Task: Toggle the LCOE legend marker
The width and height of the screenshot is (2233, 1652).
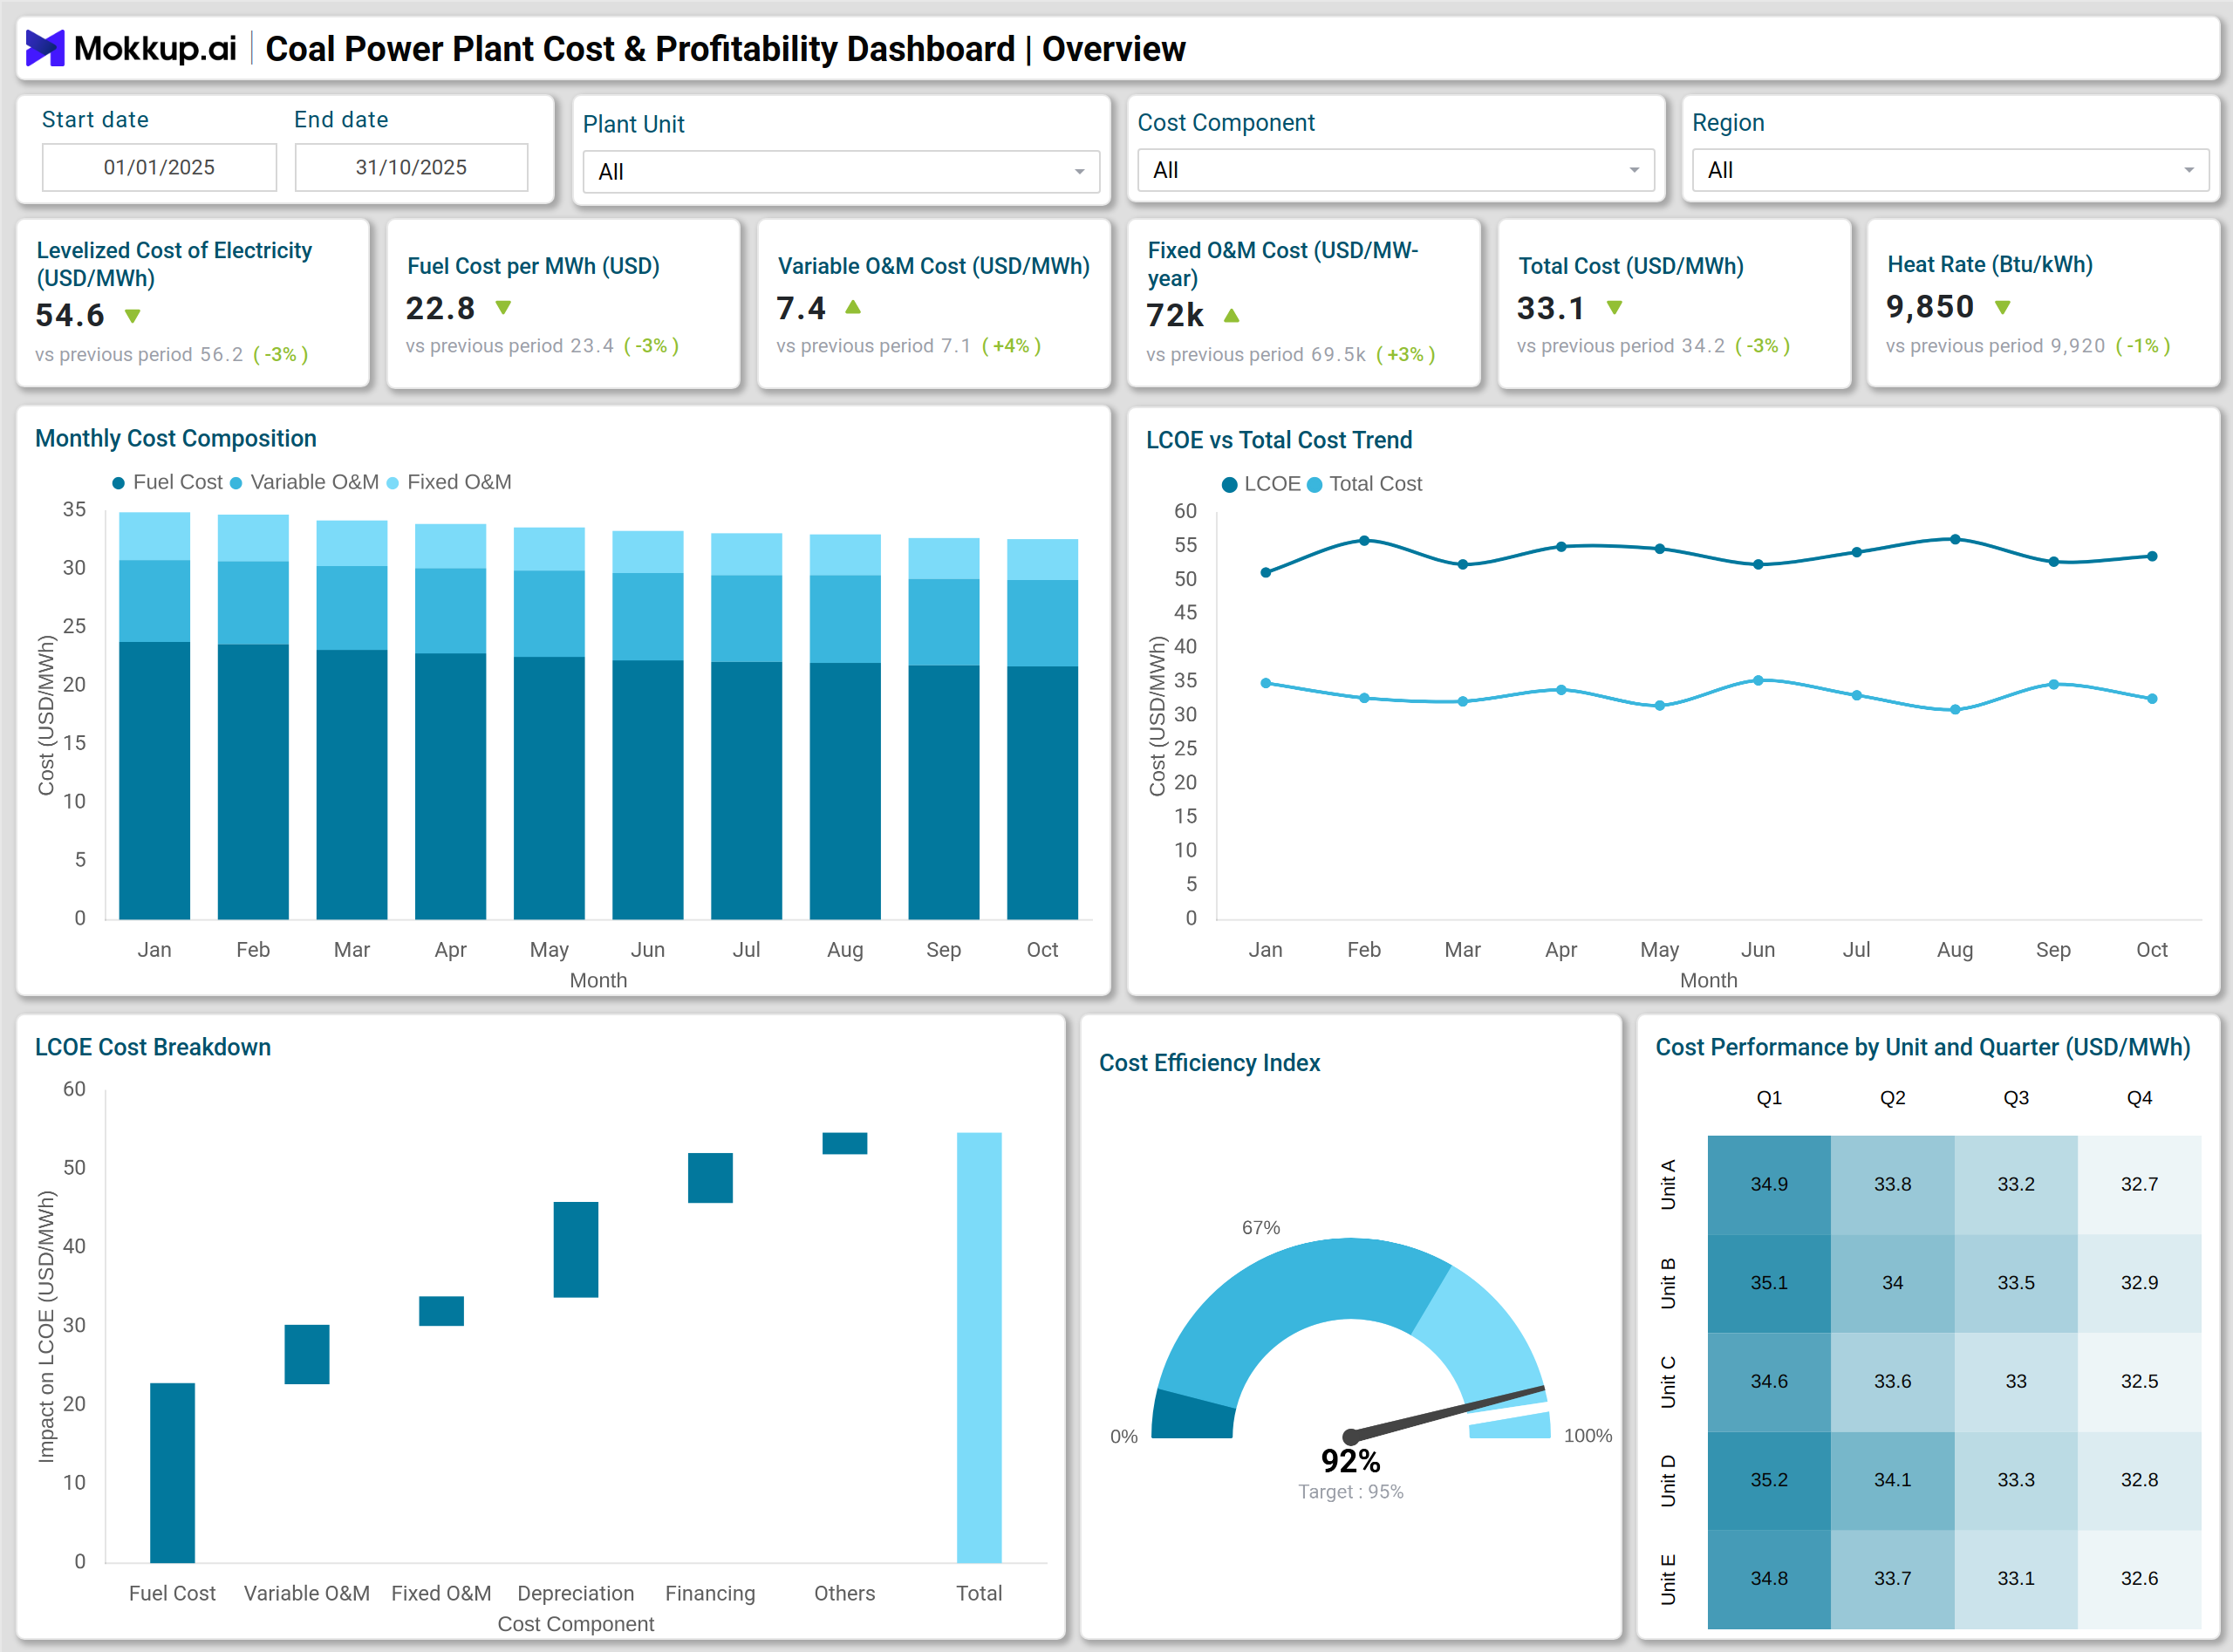Action: pos(1230,485)
